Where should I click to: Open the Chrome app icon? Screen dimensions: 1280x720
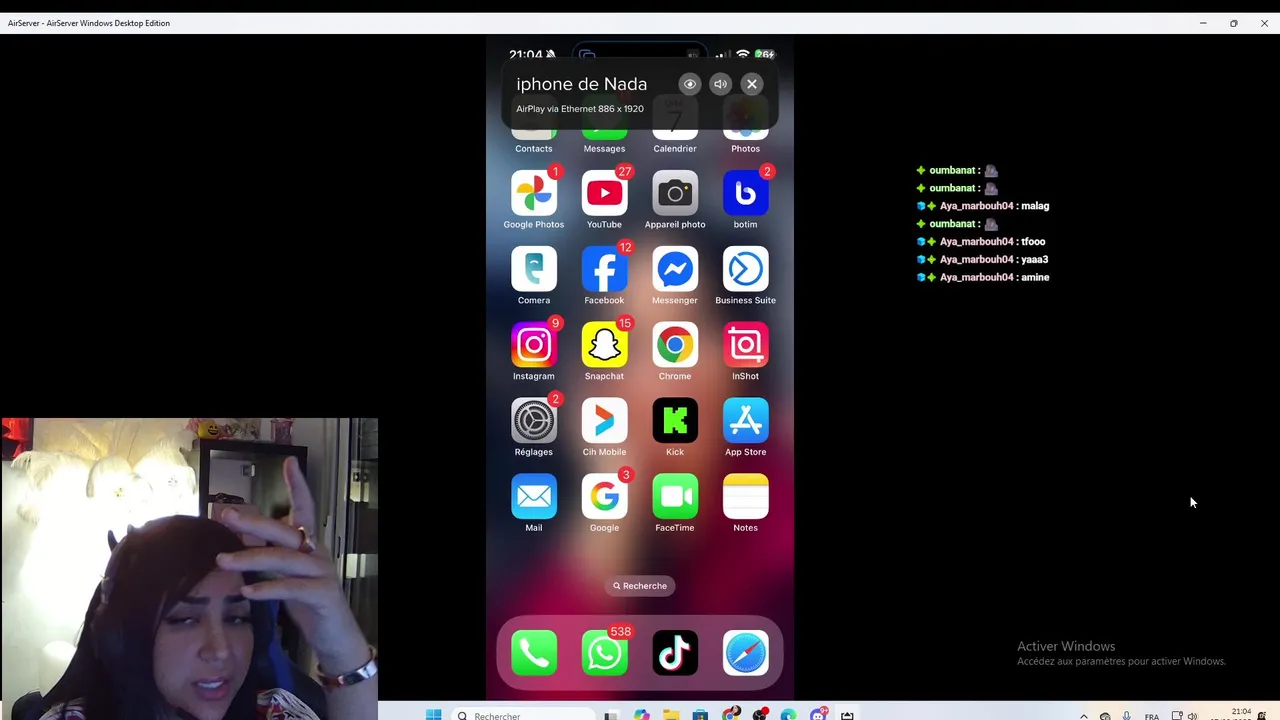(x=675, y=345)
